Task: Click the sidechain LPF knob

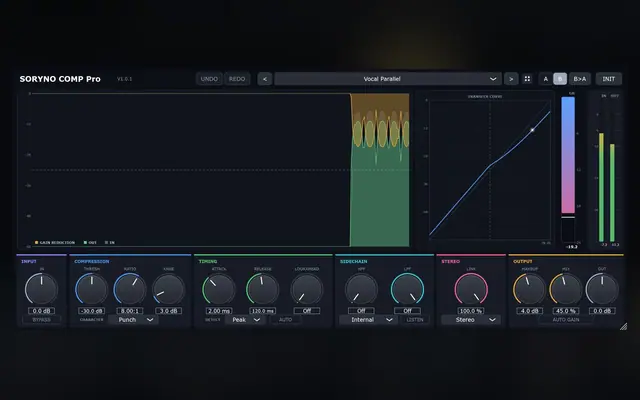Action: (x=407, y=289)
